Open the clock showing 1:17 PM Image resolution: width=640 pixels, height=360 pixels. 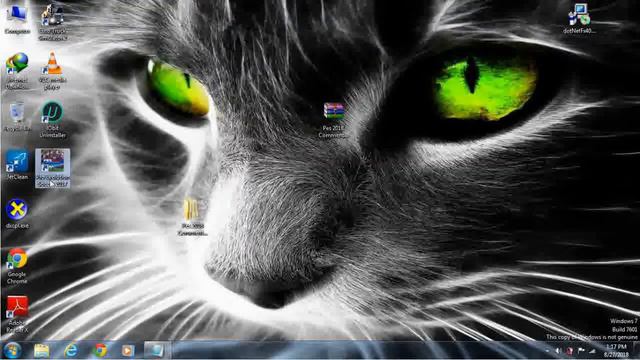pos(616,351)
